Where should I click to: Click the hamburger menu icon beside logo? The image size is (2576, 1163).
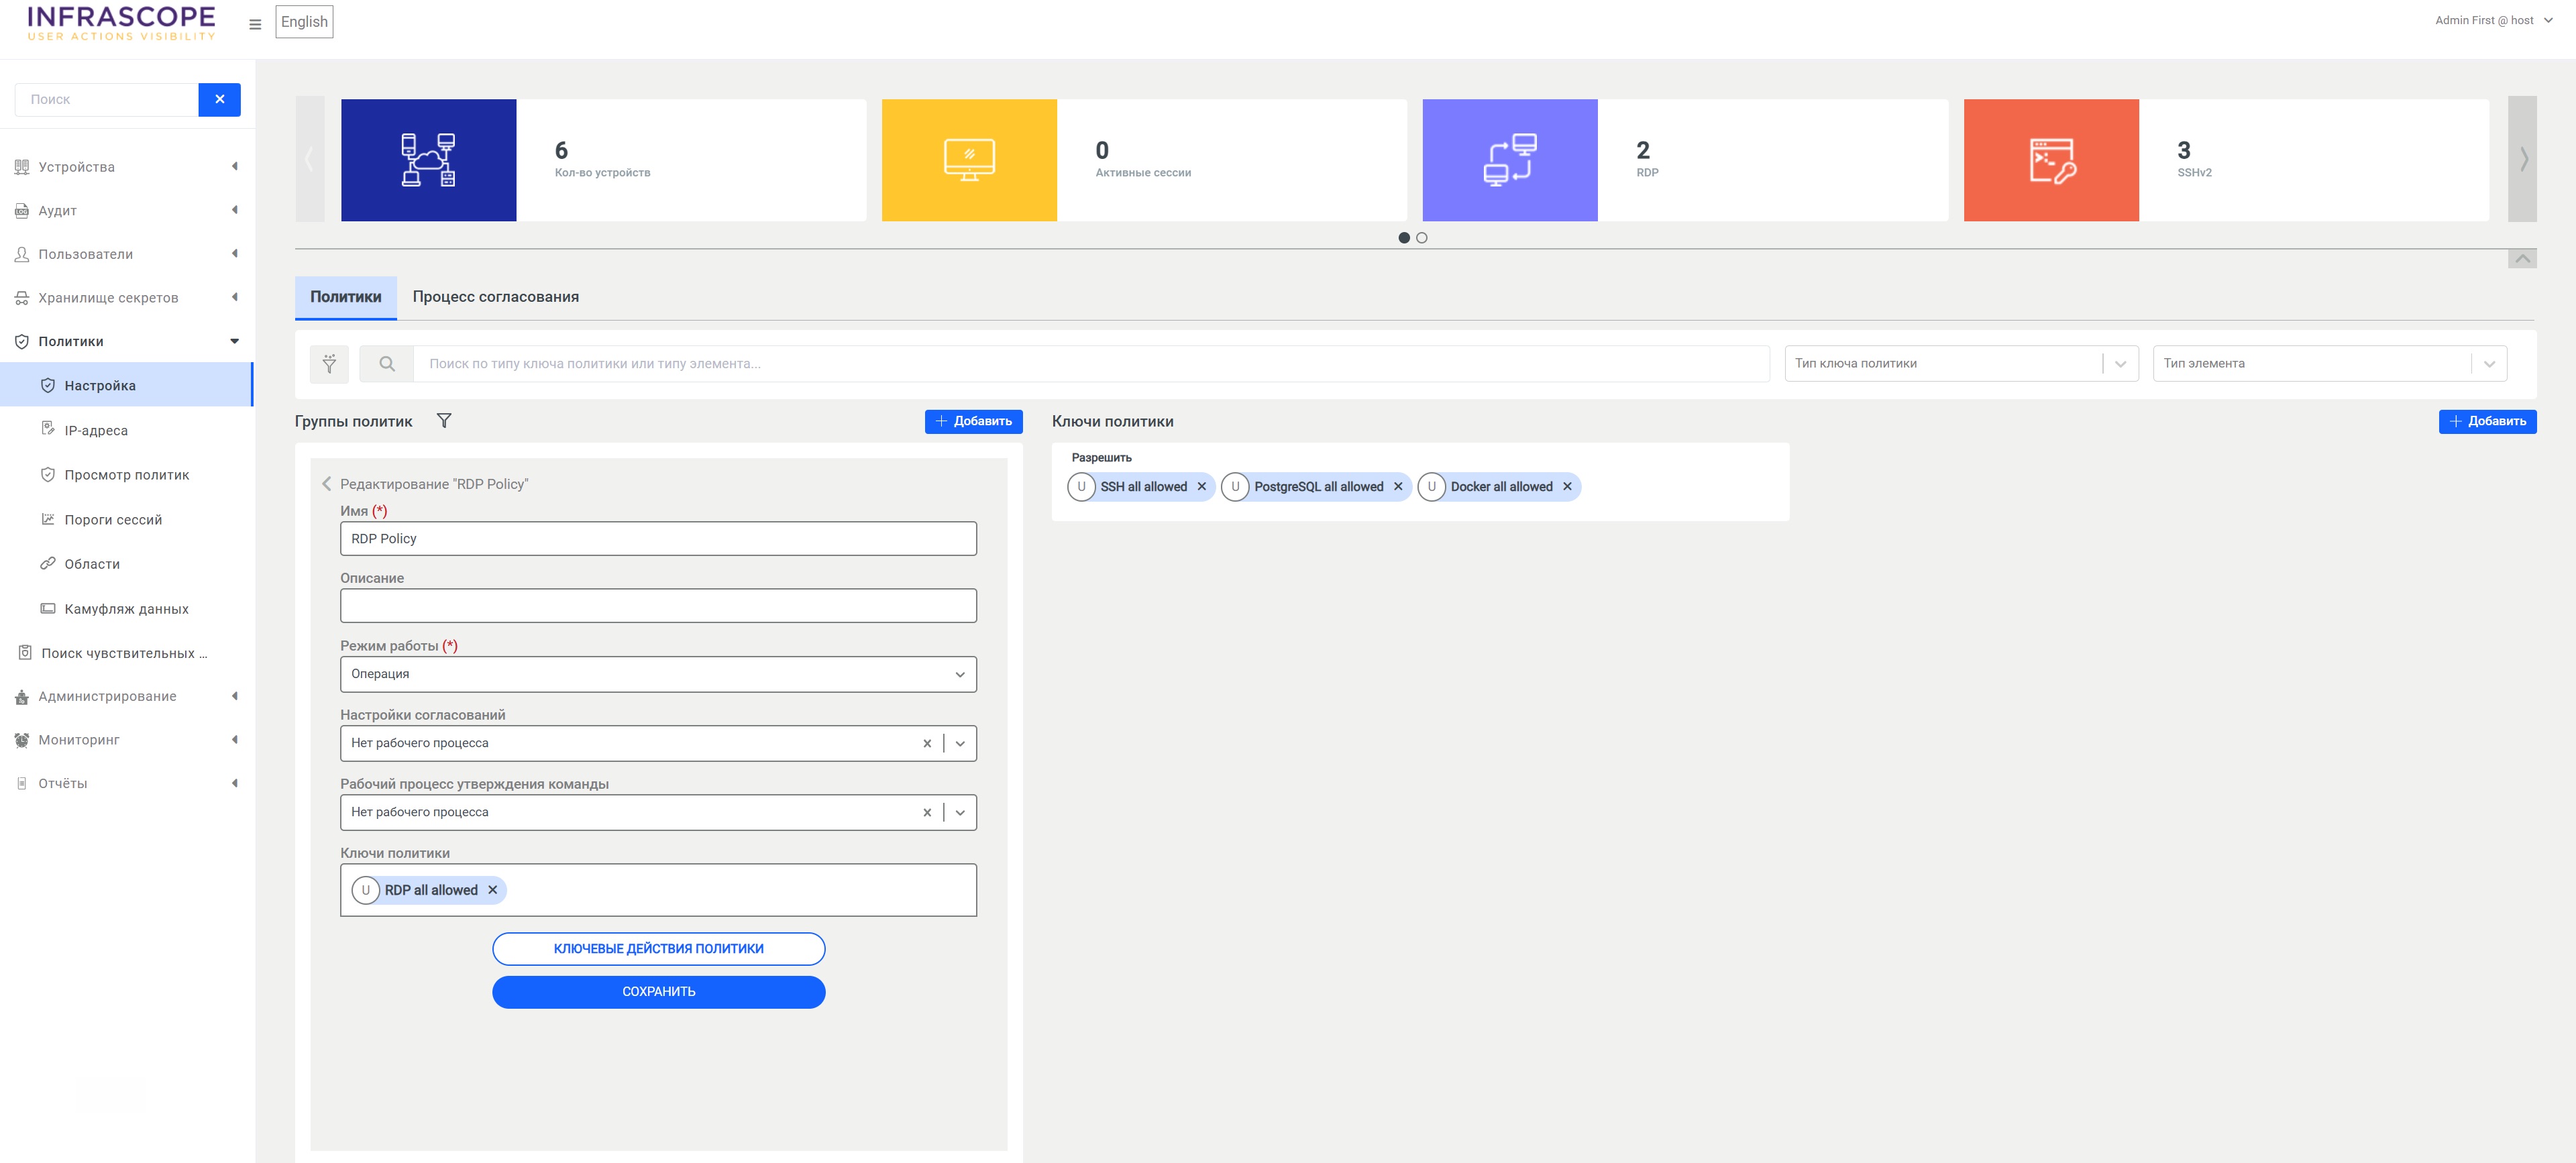[255, 24]
